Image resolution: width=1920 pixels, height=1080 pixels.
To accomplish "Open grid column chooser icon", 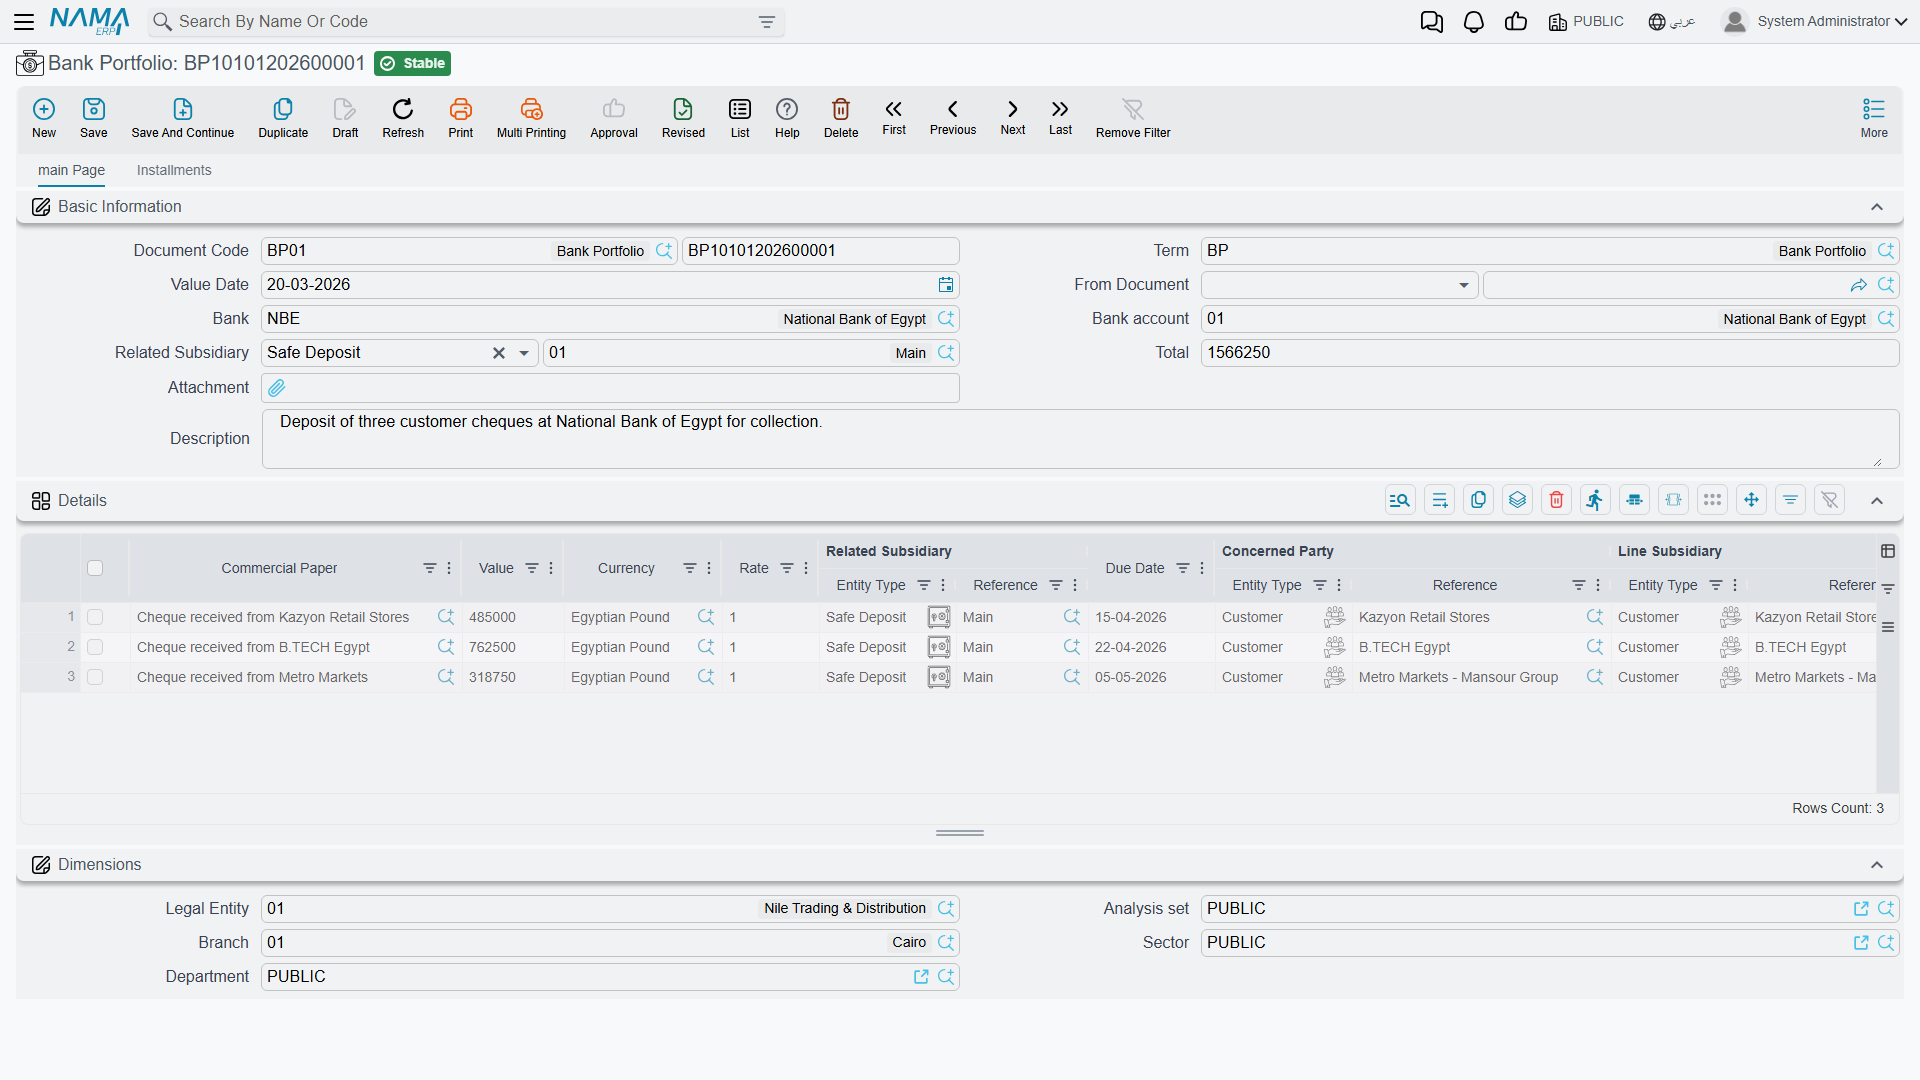I will point(1888,551).
